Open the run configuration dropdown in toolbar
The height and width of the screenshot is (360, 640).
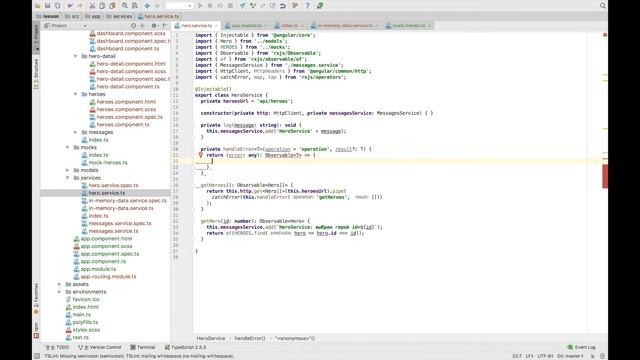coord(179,6)
